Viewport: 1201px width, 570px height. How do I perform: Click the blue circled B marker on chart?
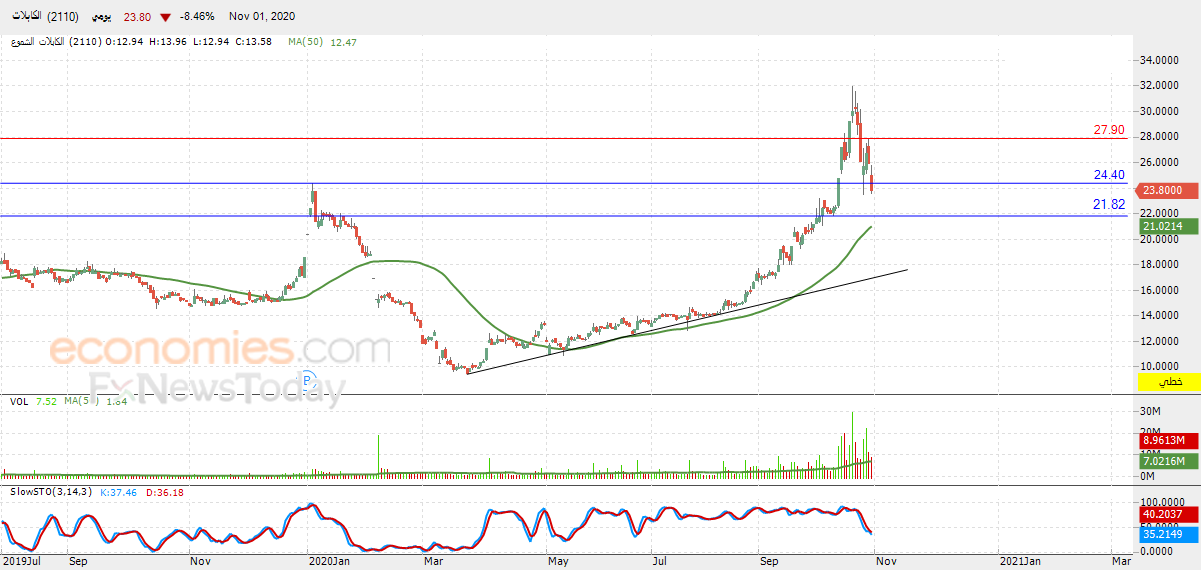pyautogui.click(x=308, y=379)
